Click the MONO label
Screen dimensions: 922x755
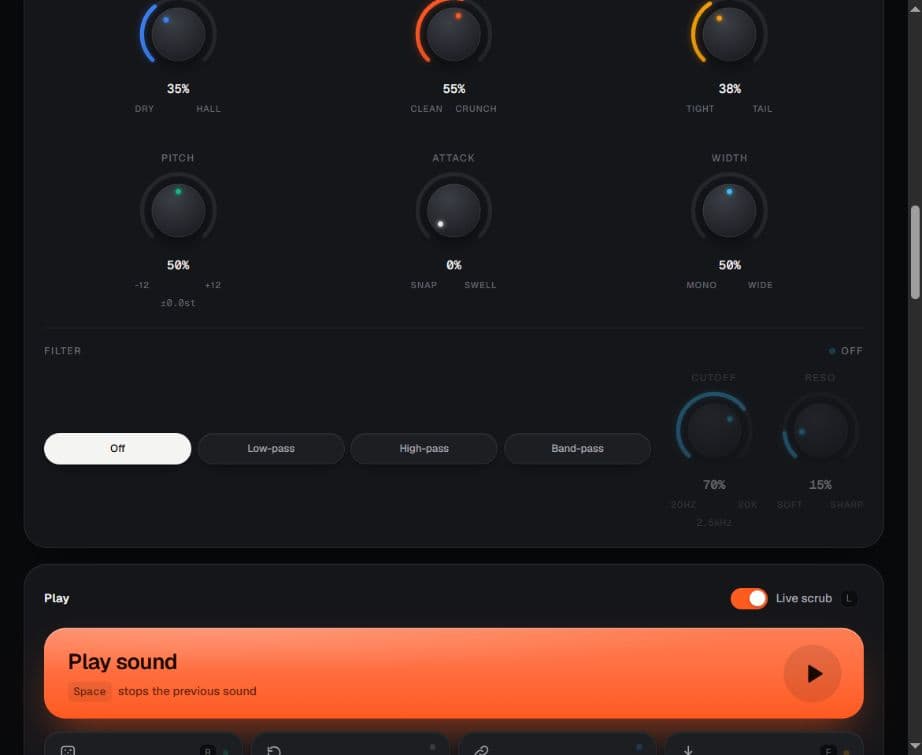tap(701, 285)
